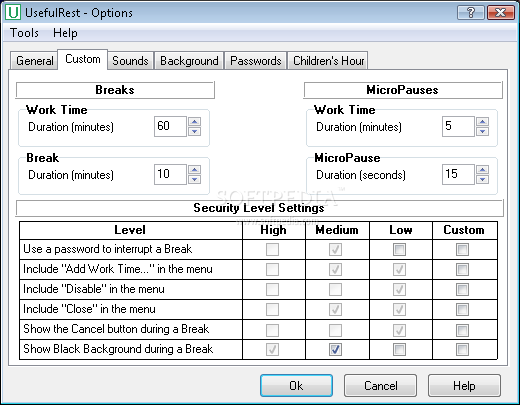The height and width of the screenshot is (405, 520).
Task: Click the "Use a password to interrupt a Break" label
Action: pyautogui.click(x=108, y=249)
